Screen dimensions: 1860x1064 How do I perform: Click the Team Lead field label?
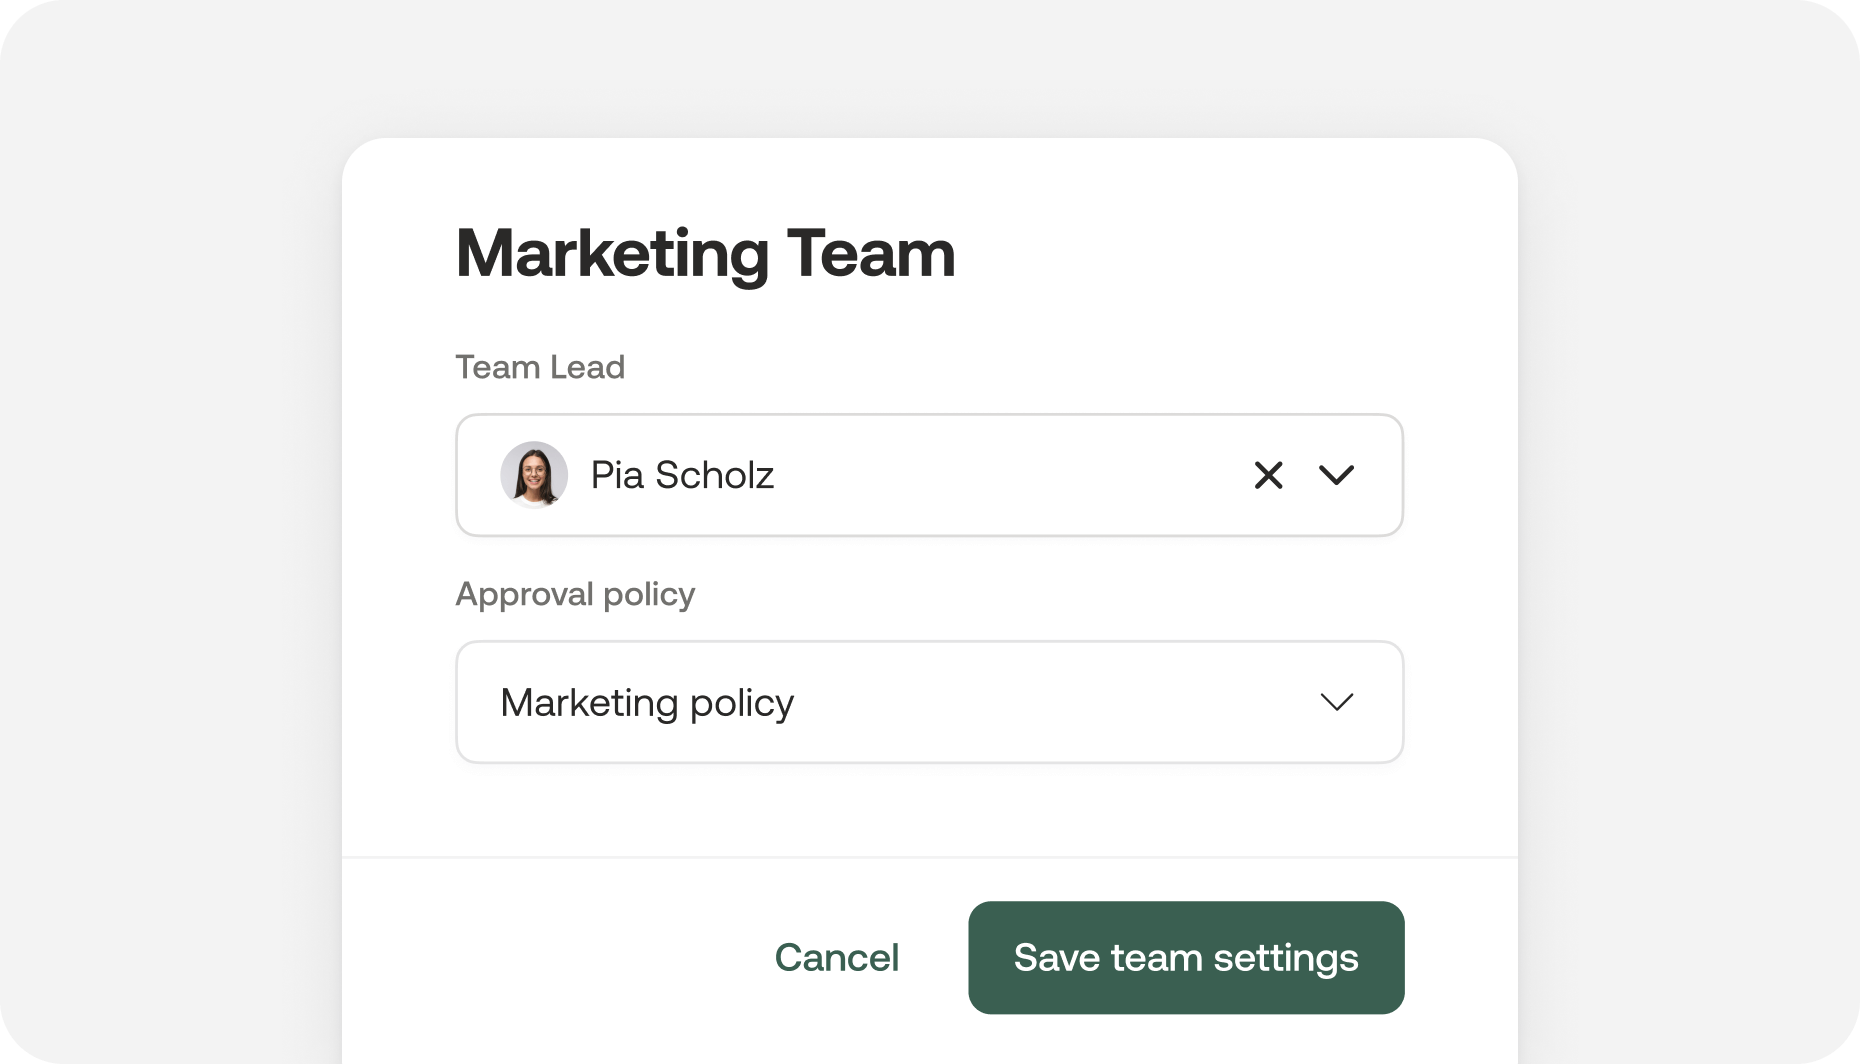(x=540, y=367)
